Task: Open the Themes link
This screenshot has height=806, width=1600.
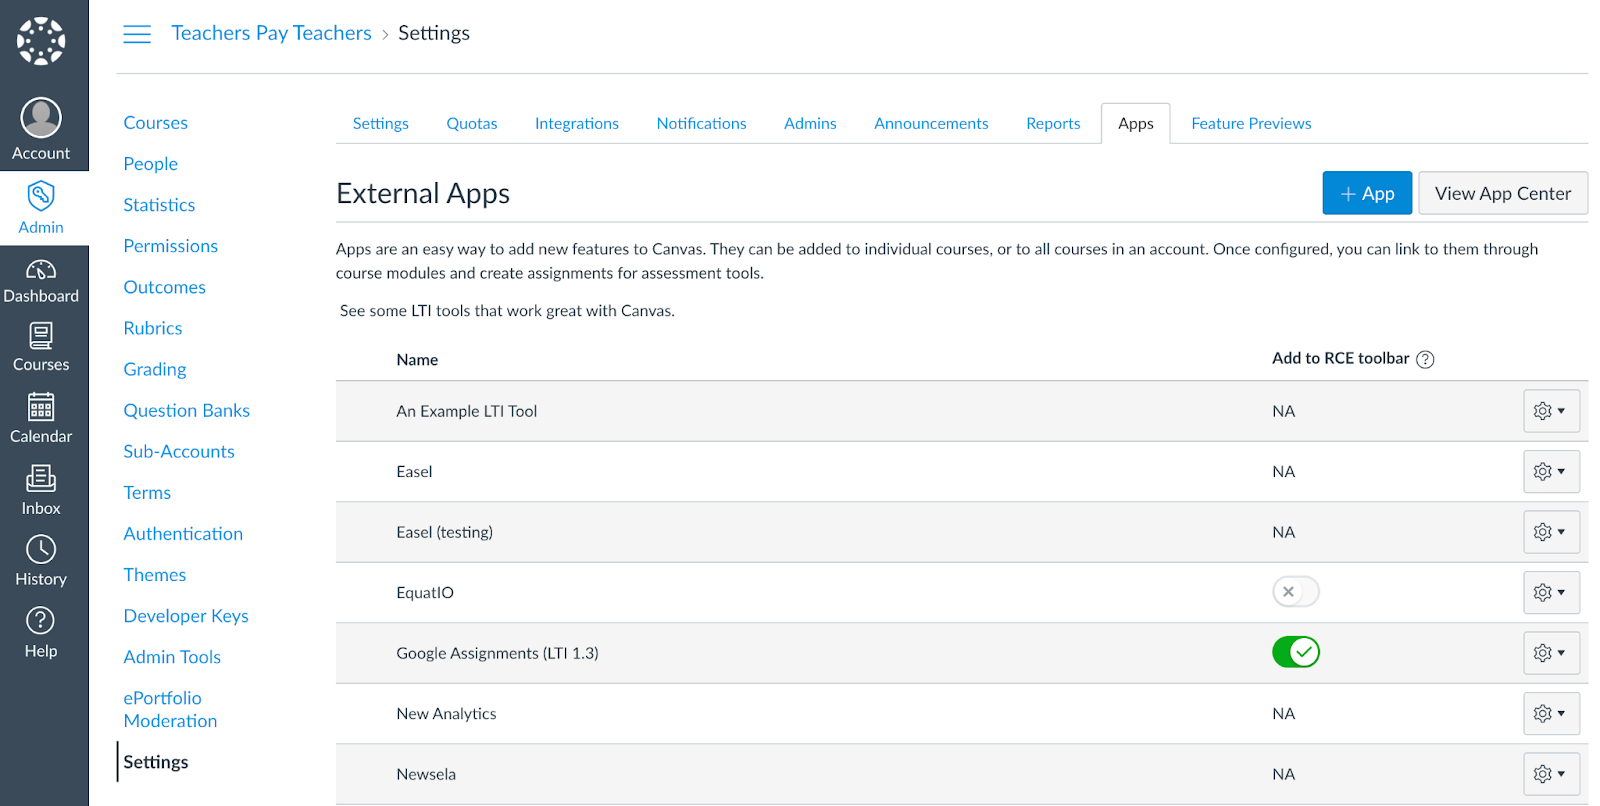Action: click(154, 575)
